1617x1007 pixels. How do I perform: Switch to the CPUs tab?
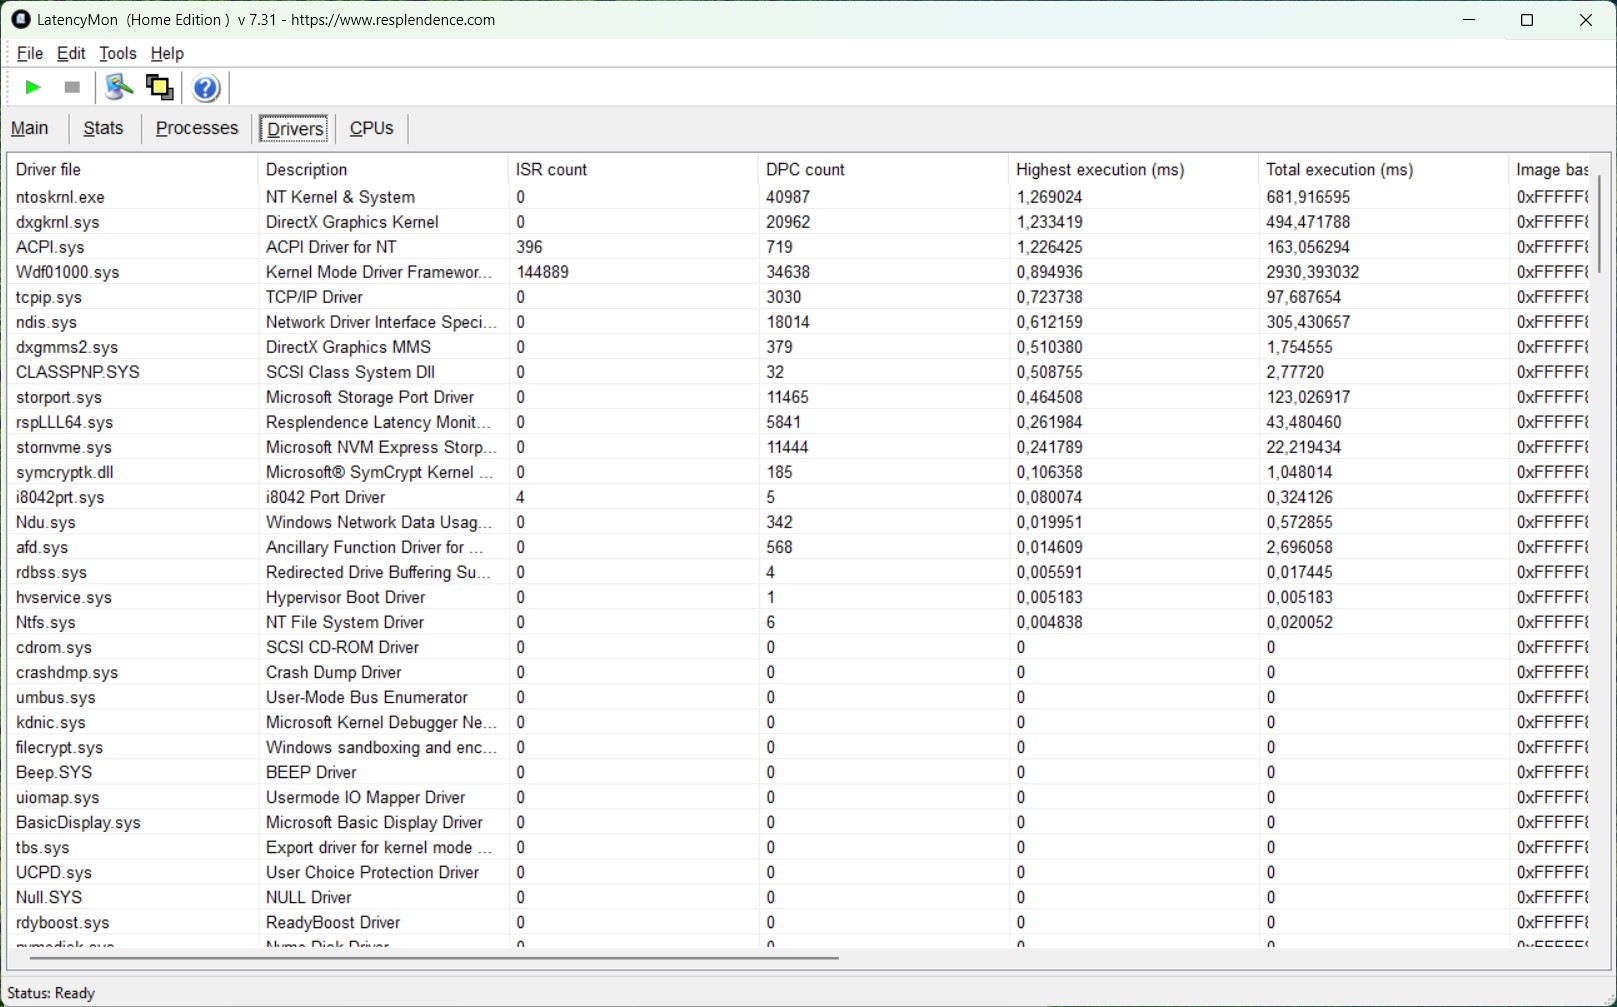[371, 128]
